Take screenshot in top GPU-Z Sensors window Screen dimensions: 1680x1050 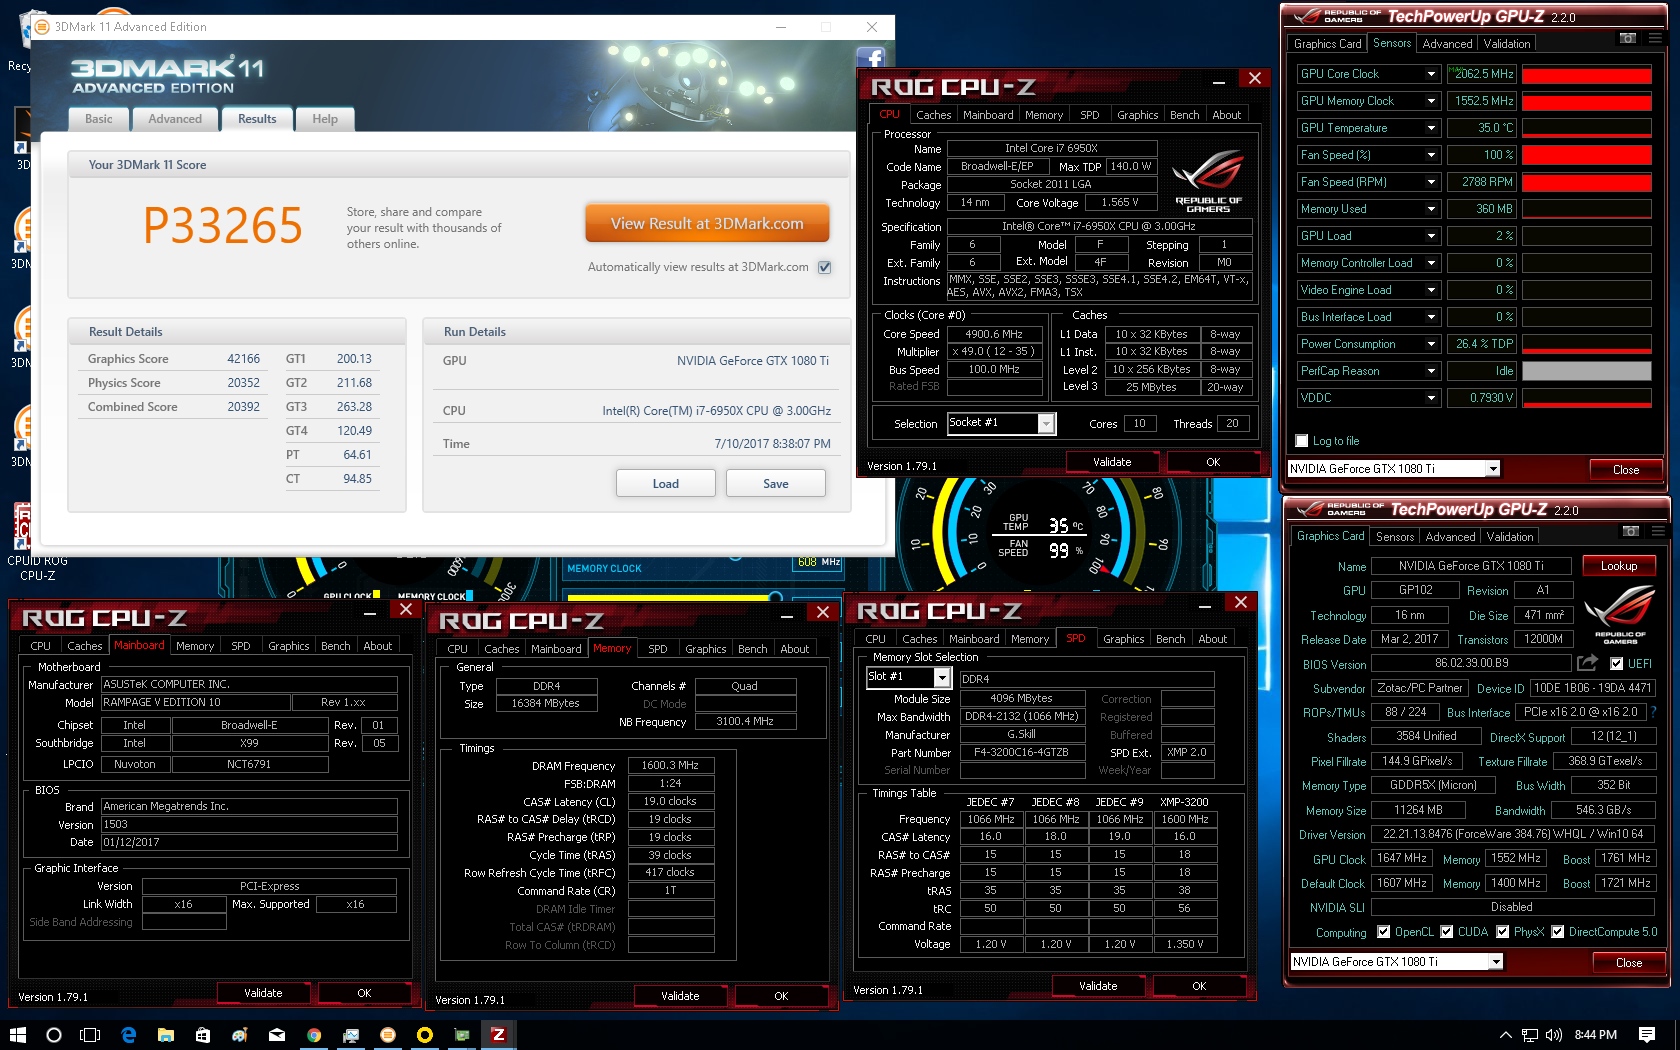(1628, 38)
